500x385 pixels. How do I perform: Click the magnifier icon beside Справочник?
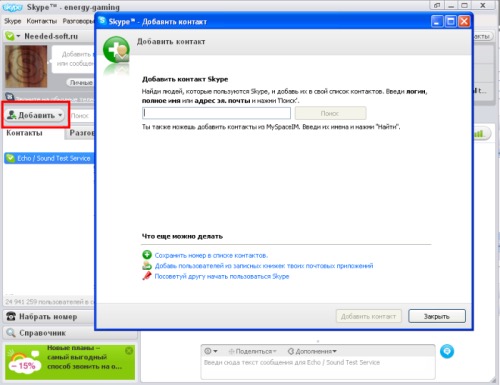pos(11,333)
